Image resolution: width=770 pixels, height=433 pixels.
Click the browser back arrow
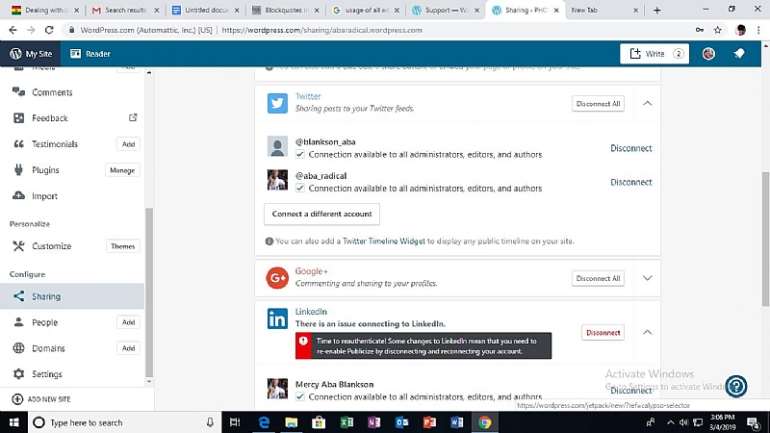[13, 30]
